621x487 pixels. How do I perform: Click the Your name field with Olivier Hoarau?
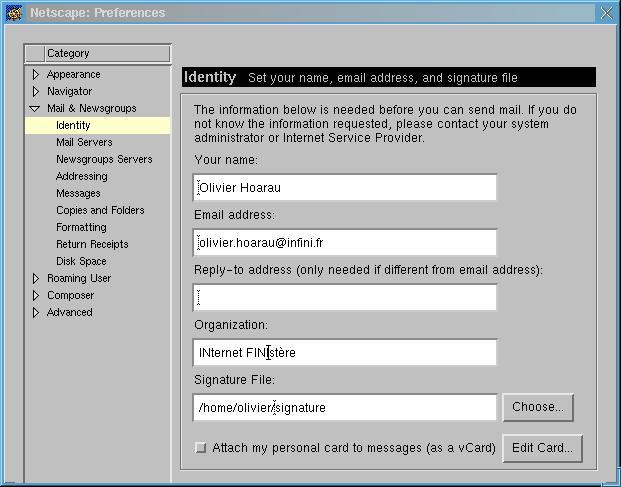[345, 187]
